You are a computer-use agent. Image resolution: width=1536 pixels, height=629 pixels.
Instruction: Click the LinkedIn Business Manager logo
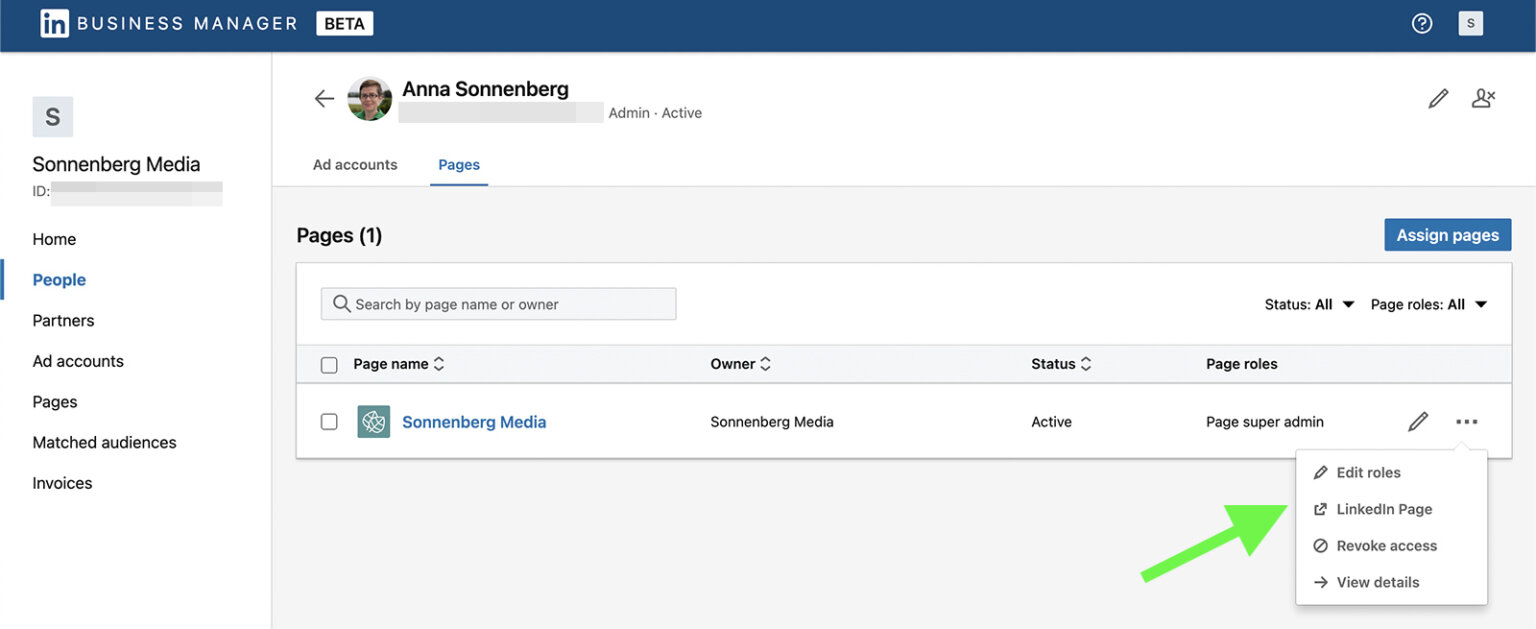coord(55,22)
